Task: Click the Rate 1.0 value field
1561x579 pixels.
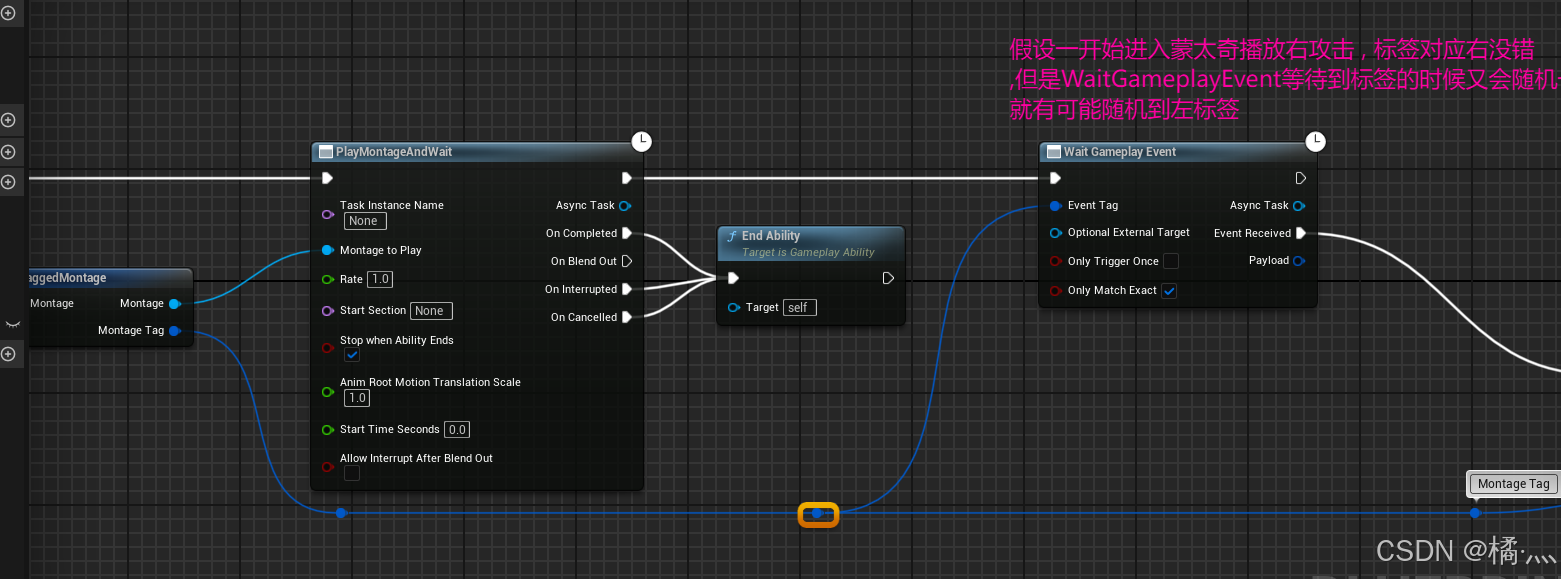Action: pyautogui.click(x=380, y=279)
